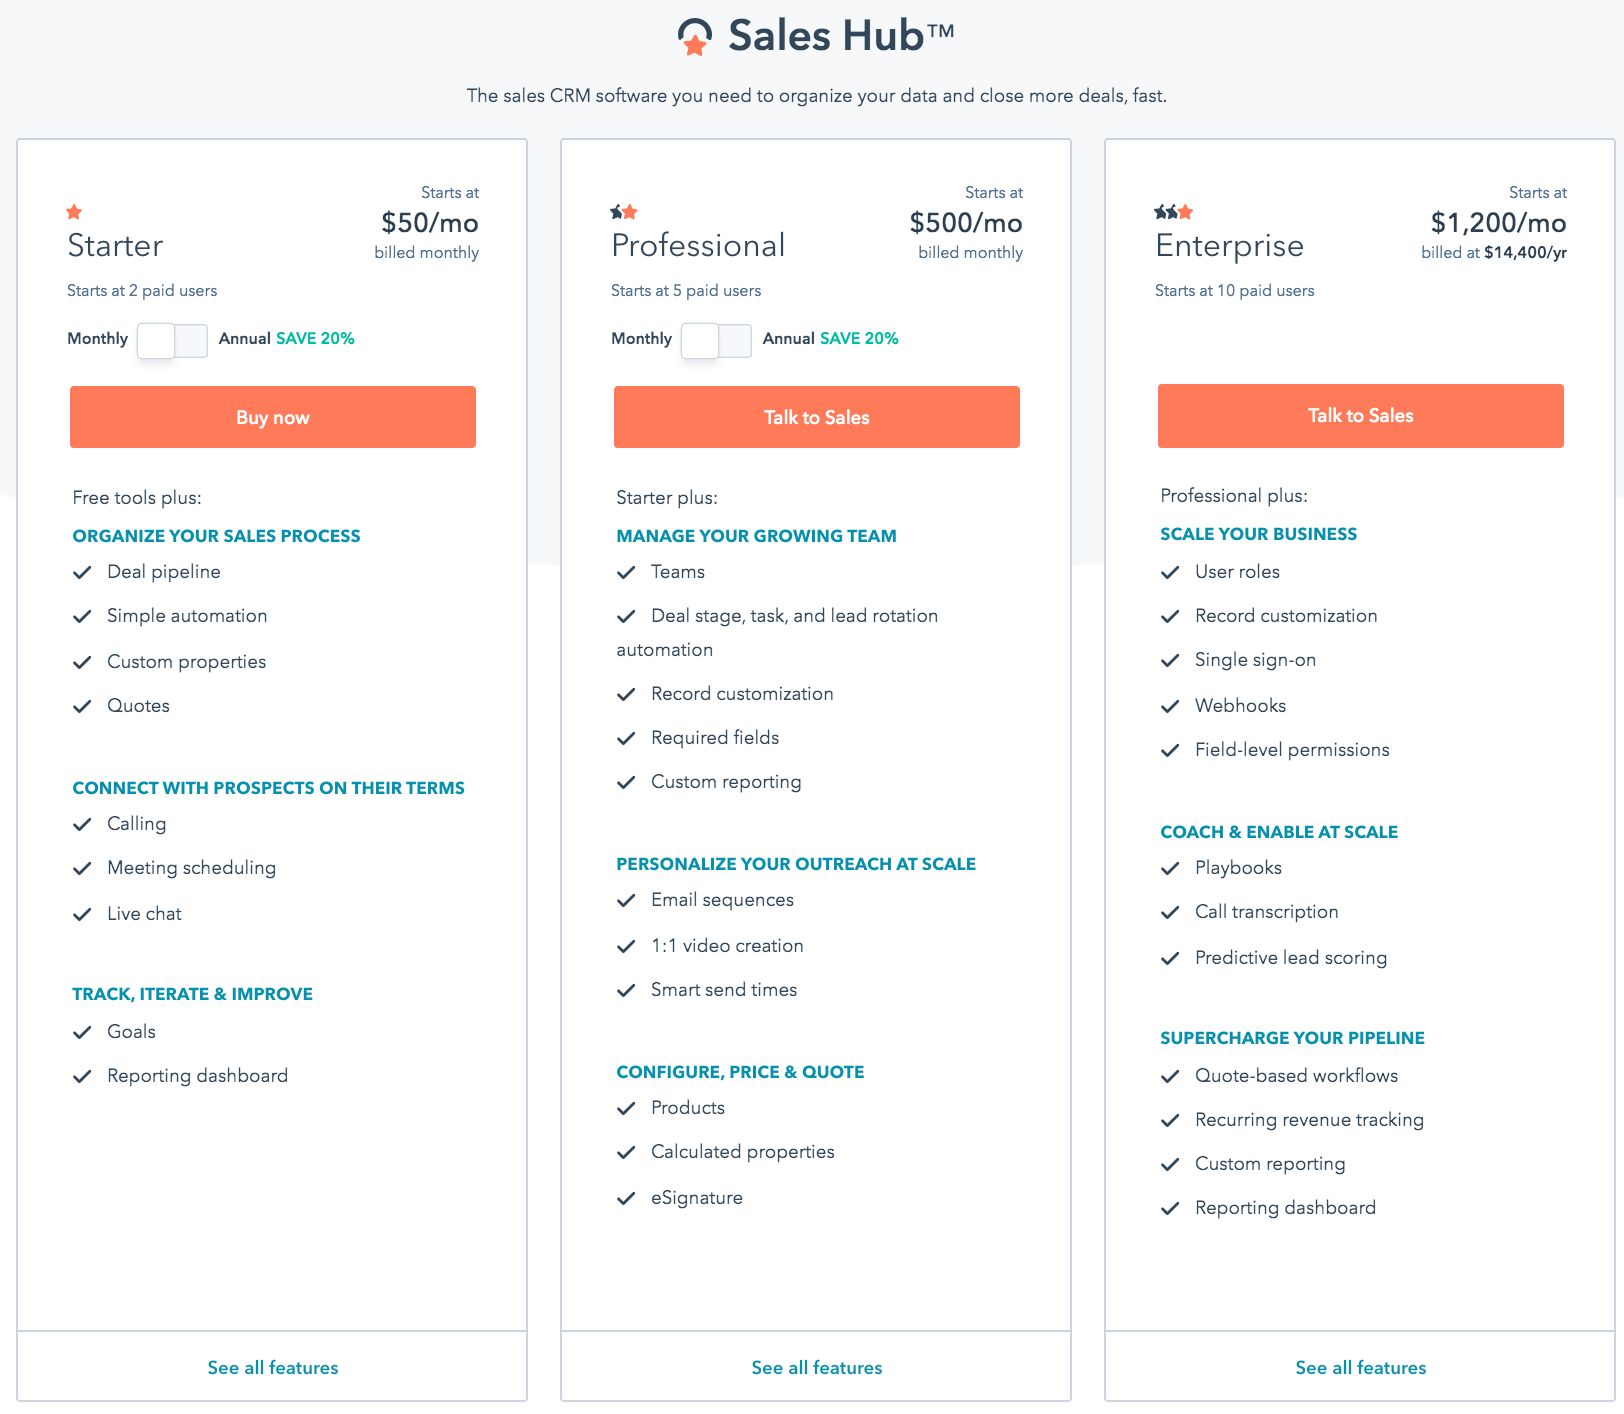Image resolution: width=1624 pixels, height=1414 pixels.
Task: Click Talk to Sales under Professional plan
Action: tap(817, 417)
